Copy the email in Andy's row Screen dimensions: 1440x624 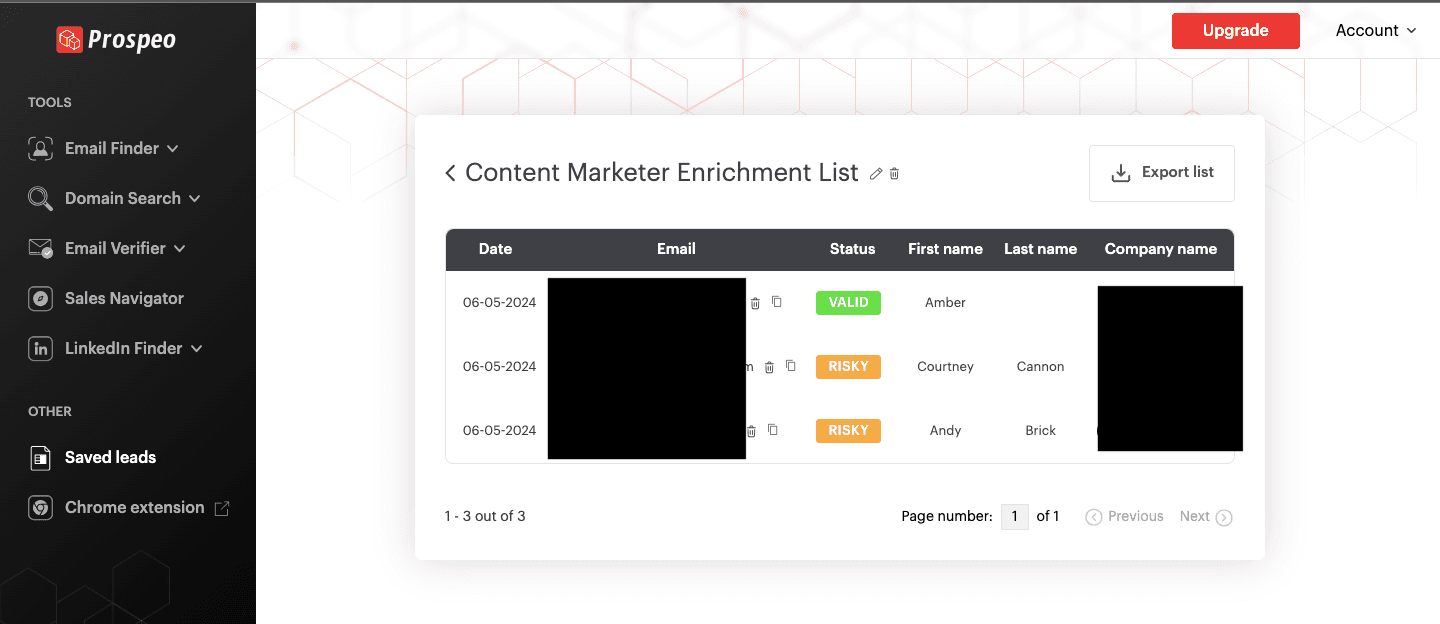pos(772,430)
